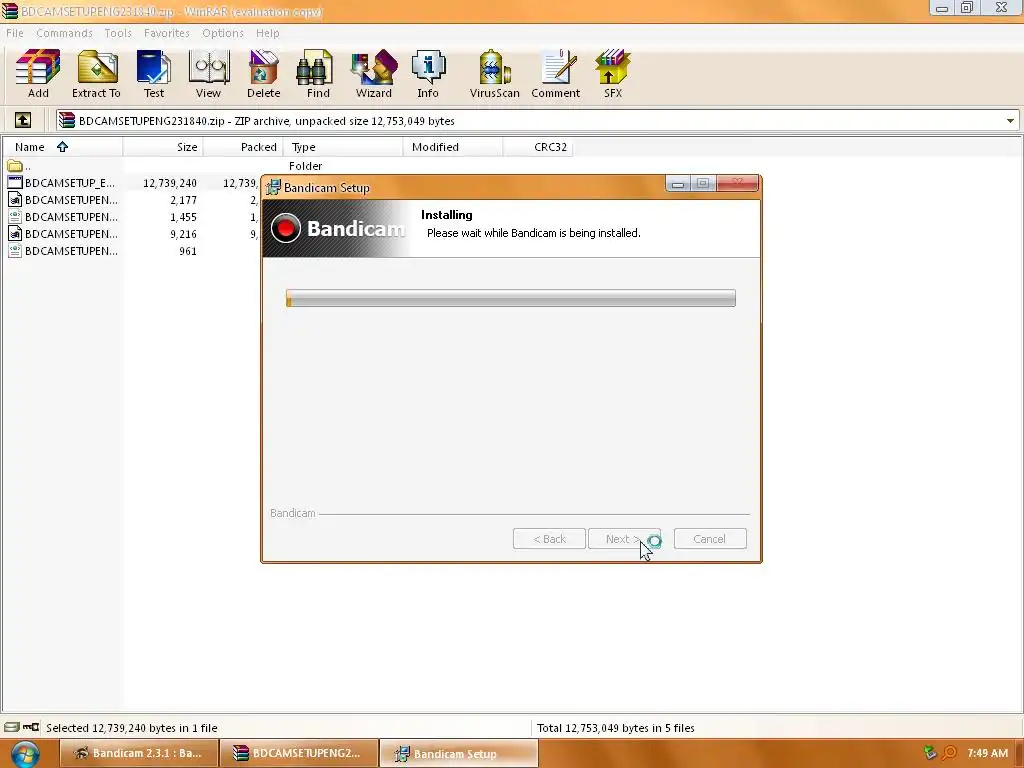The width and height of the screenshot is (1024, 768).
Task: Sort by the Size column header
Action: click(163, 147)
